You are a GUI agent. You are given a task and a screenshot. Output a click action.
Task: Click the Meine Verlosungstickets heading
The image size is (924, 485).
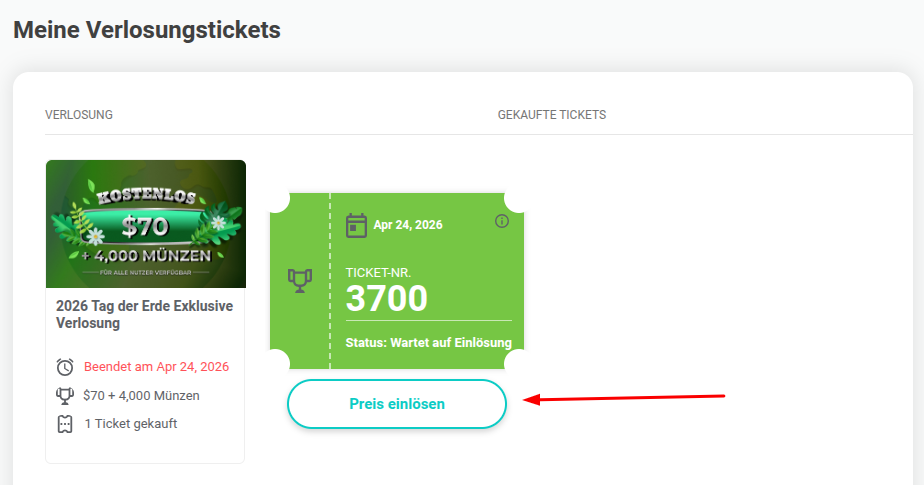tap(147, 30)
